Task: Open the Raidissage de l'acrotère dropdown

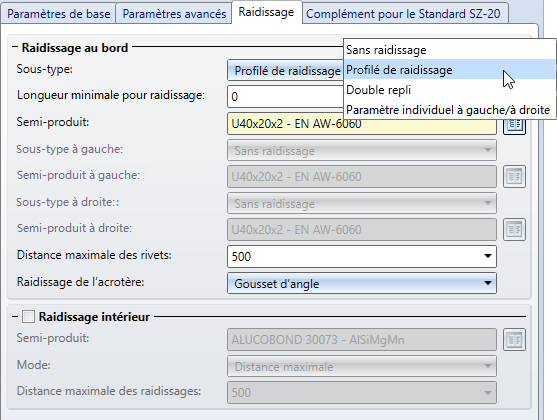Action: 488,283
